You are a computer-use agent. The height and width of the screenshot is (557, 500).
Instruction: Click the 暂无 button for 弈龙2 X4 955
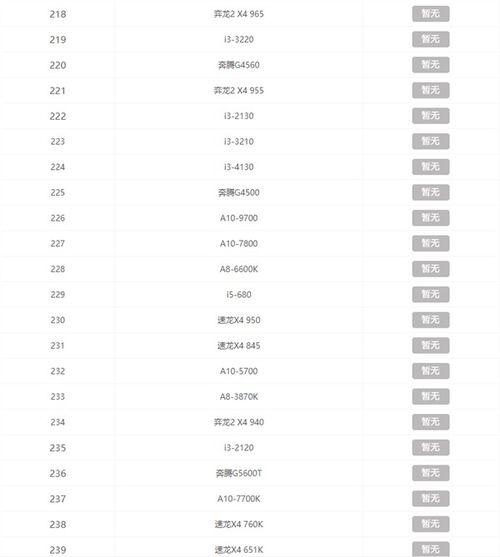pyautogui.click(x=430, y=90)
